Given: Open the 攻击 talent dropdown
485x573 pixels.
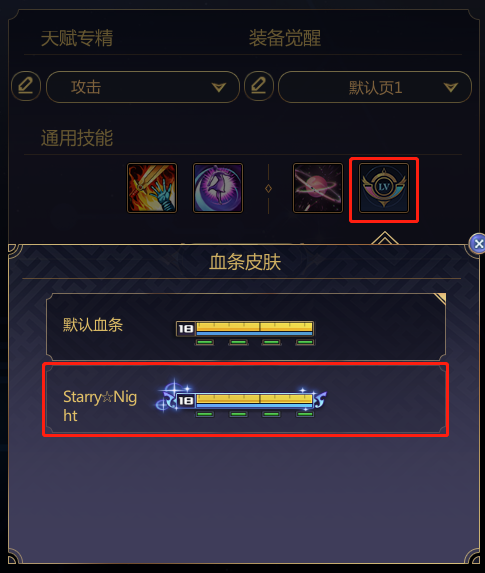Looking at the screenshot, I should click(143, 87).
